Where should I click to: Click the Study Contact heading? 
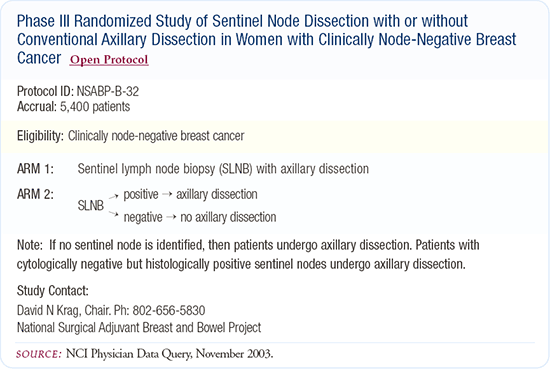point(53,291)
